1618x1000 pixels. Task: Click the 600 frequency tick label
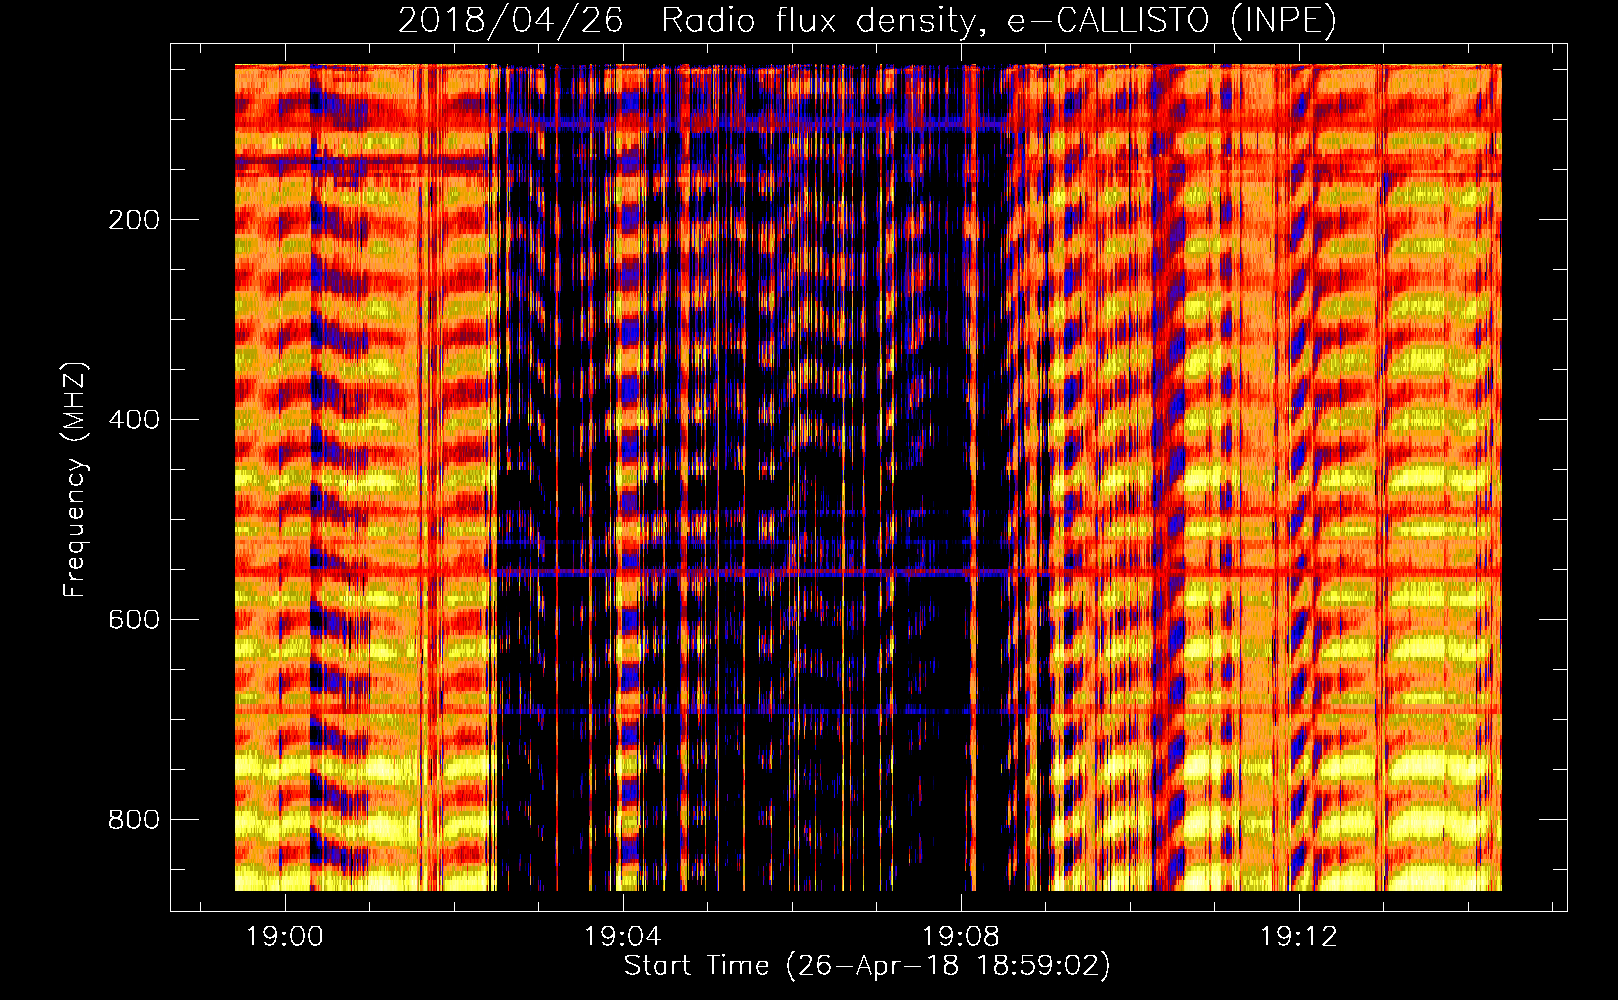pos(134,620)
